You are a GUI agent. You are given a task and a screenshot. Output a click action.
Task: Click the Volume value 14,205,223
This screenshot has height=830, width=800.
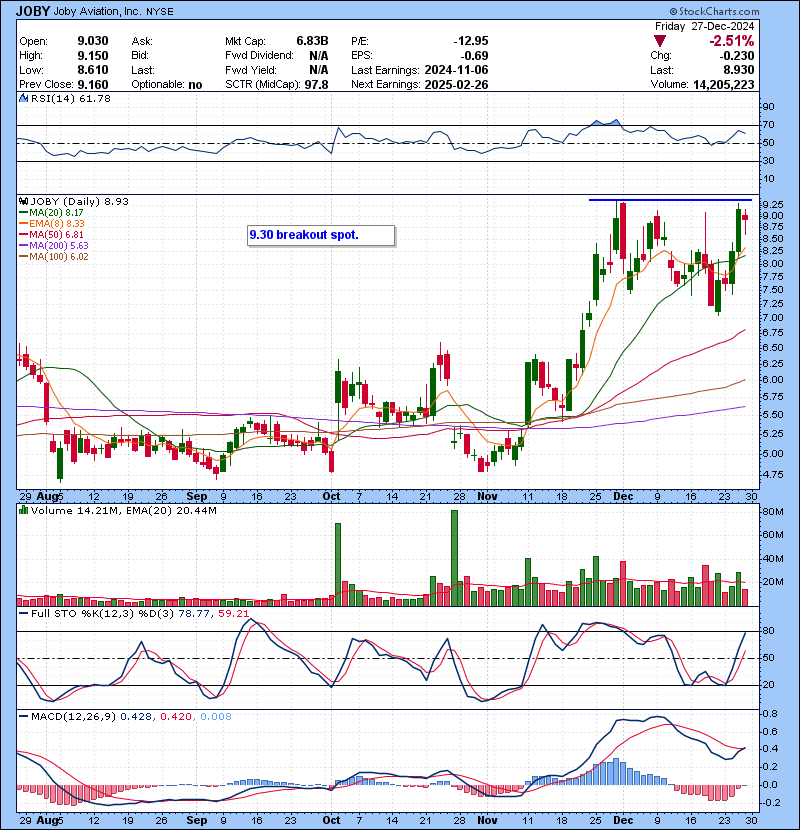[x=724, y=85]
